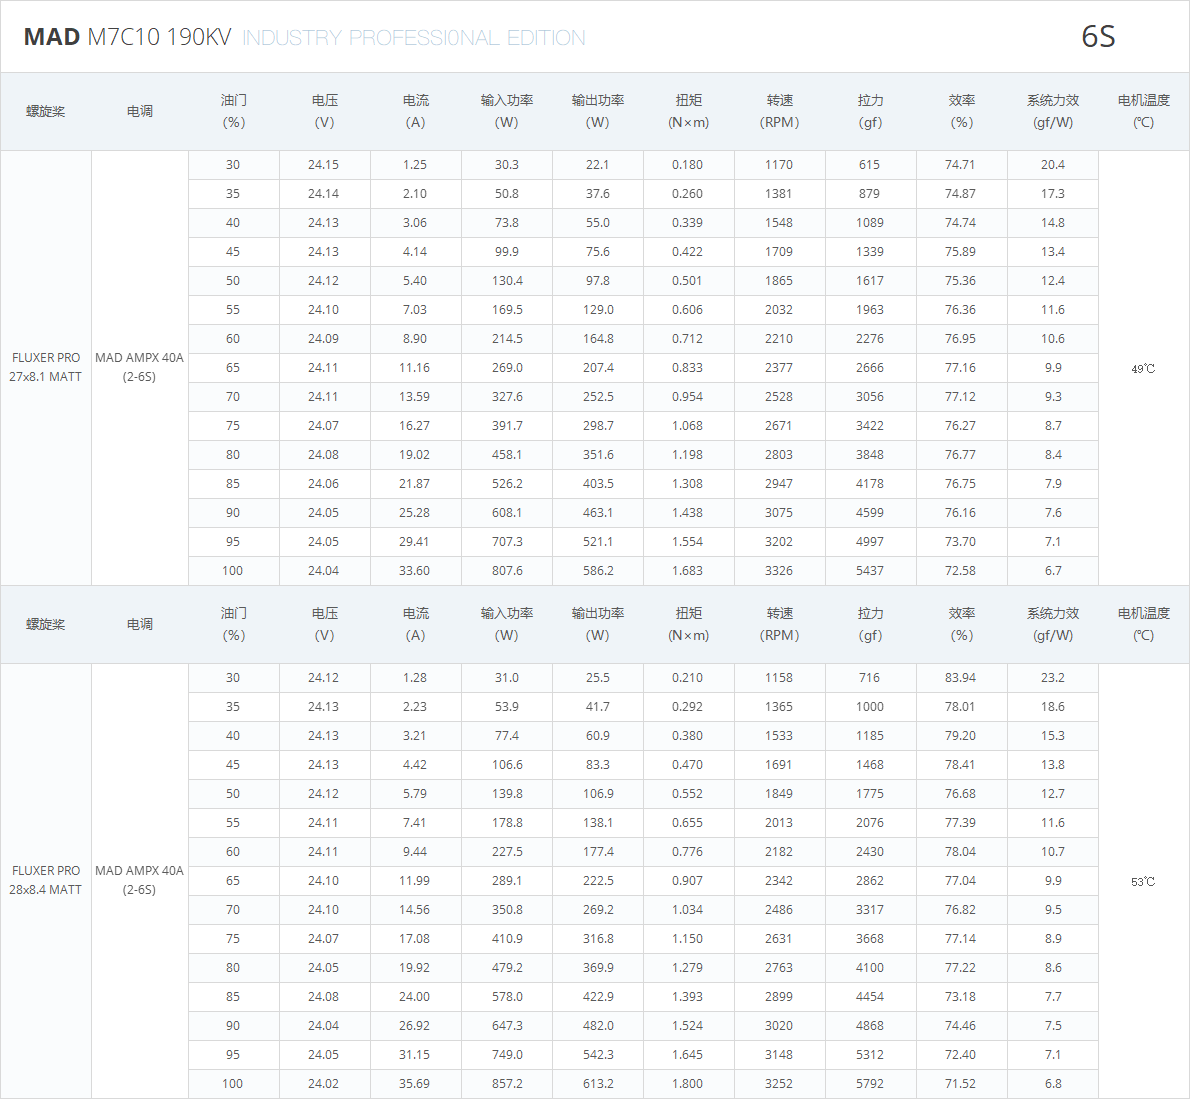The width and height of the screenshot is (1190, 1099).
Task: Click torque value 1.150
Action: [688, 939]
